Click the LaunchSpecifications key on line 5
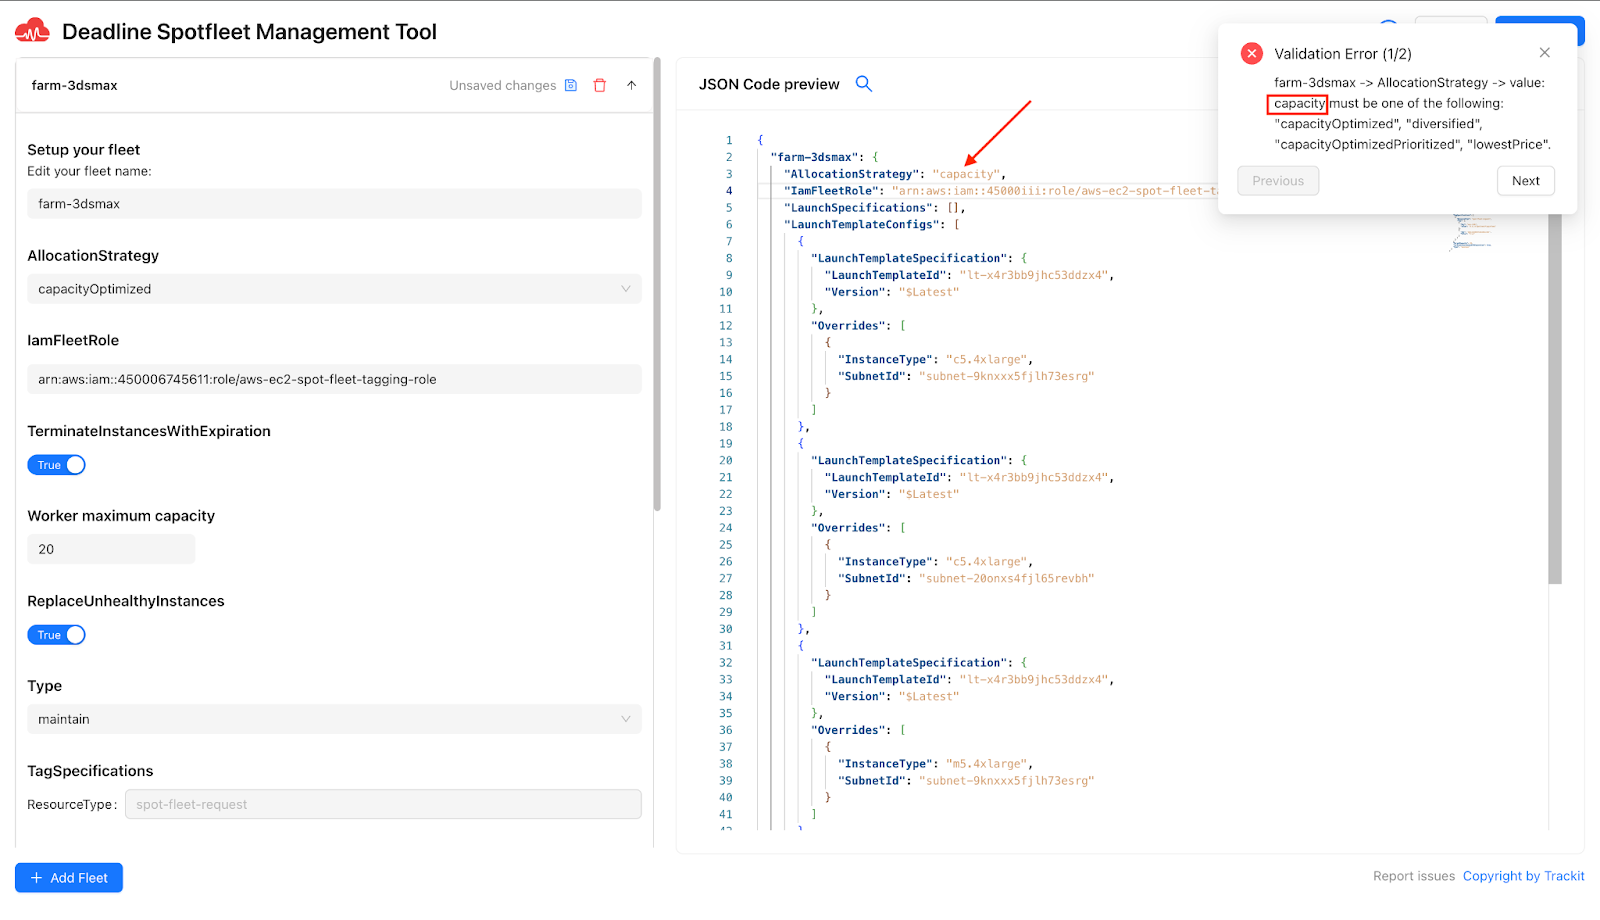This screenshot has height=920, width=1600. click(x=859, y=208)
